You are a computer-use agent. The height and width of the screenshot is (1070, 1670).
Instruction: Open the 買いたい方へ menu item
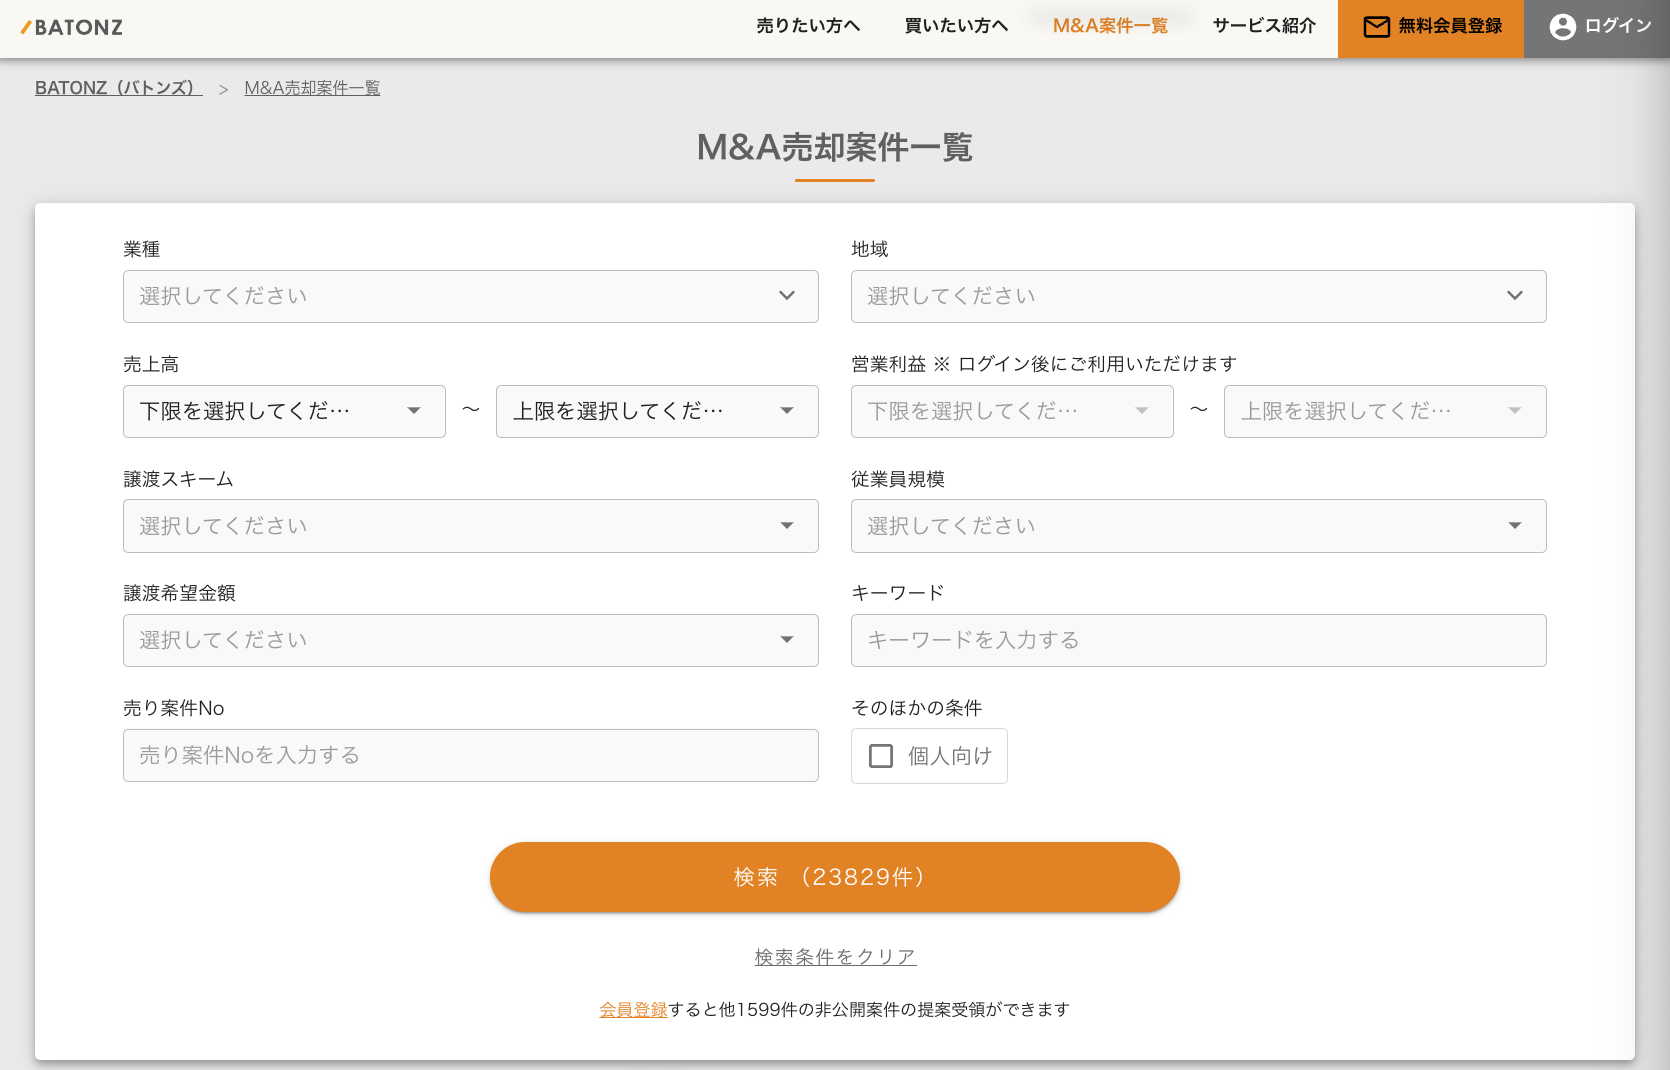point(956,26)
